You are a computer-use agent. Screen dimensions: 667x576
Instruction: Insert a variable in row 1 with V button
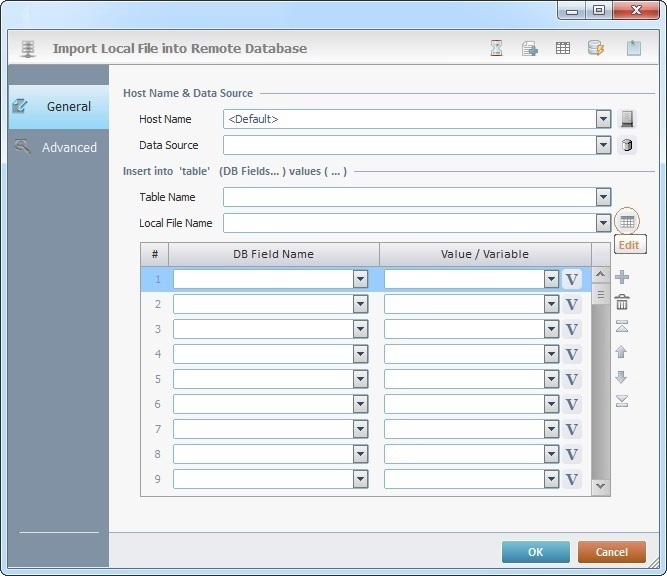(x=572, y=279)
